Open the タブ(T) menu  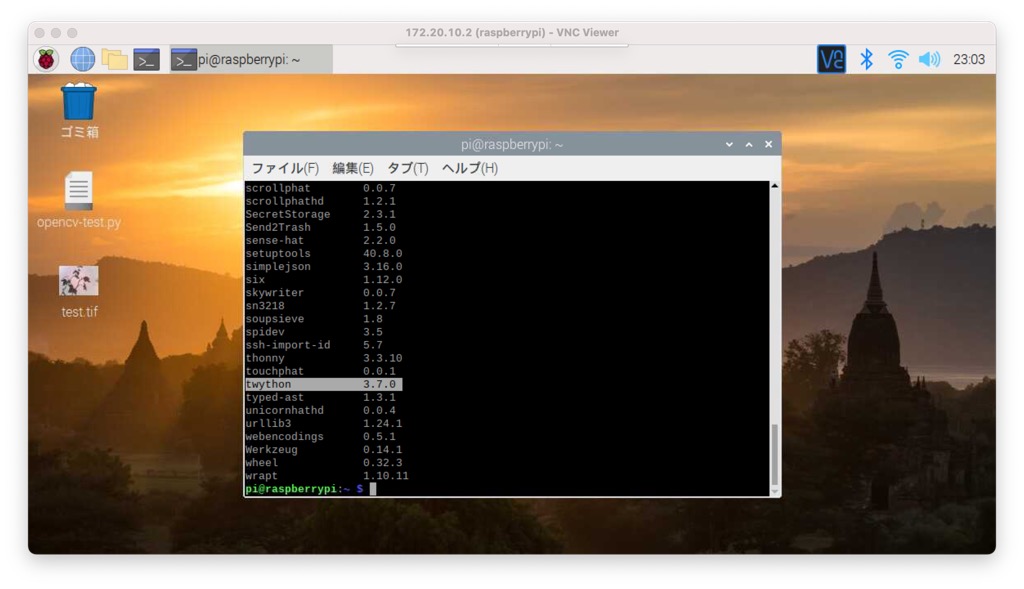click(407, 168)
